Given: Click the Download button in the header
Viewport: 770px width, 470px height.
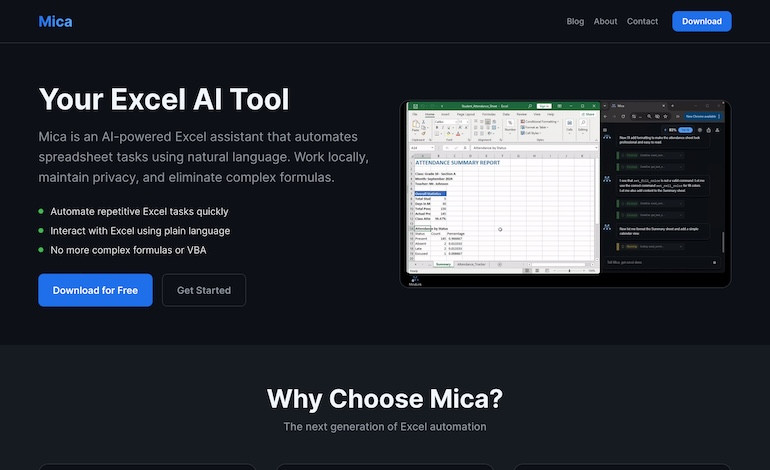Looking at the screenshot, I should pos(701,22).
